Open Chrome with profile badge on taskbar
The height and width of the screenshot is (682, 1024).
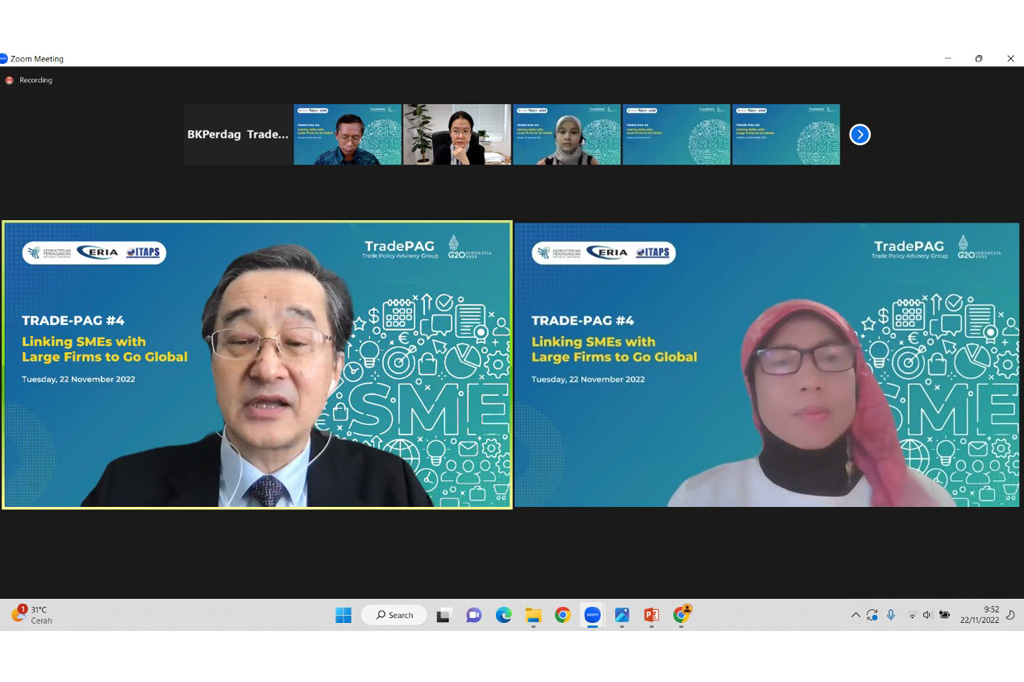click(x=681, y=614)
